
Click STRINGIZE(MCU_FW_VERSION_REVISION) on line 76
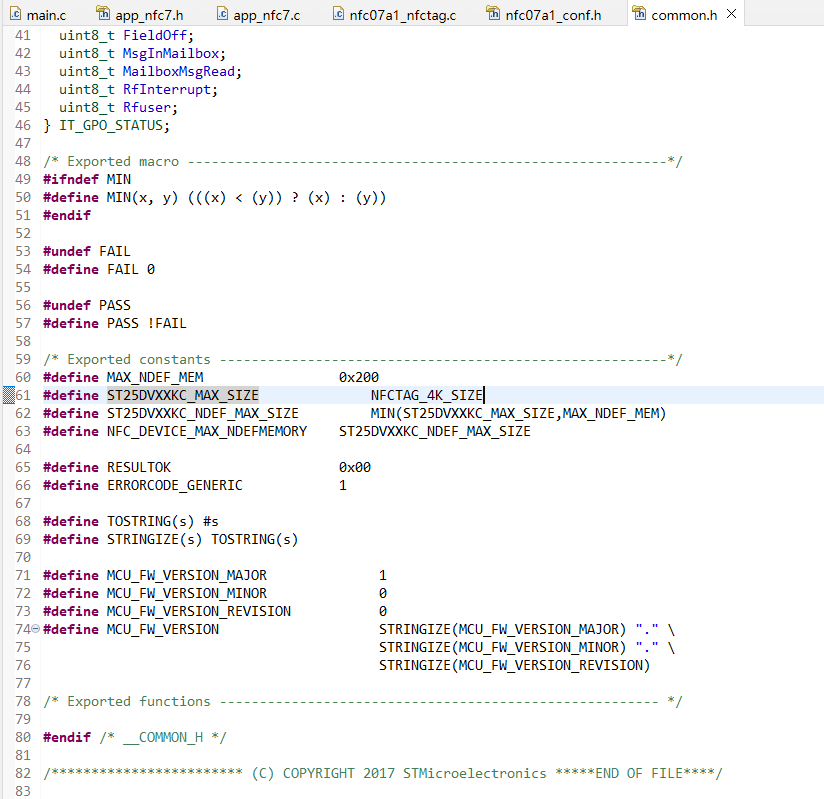coord(514,665)
